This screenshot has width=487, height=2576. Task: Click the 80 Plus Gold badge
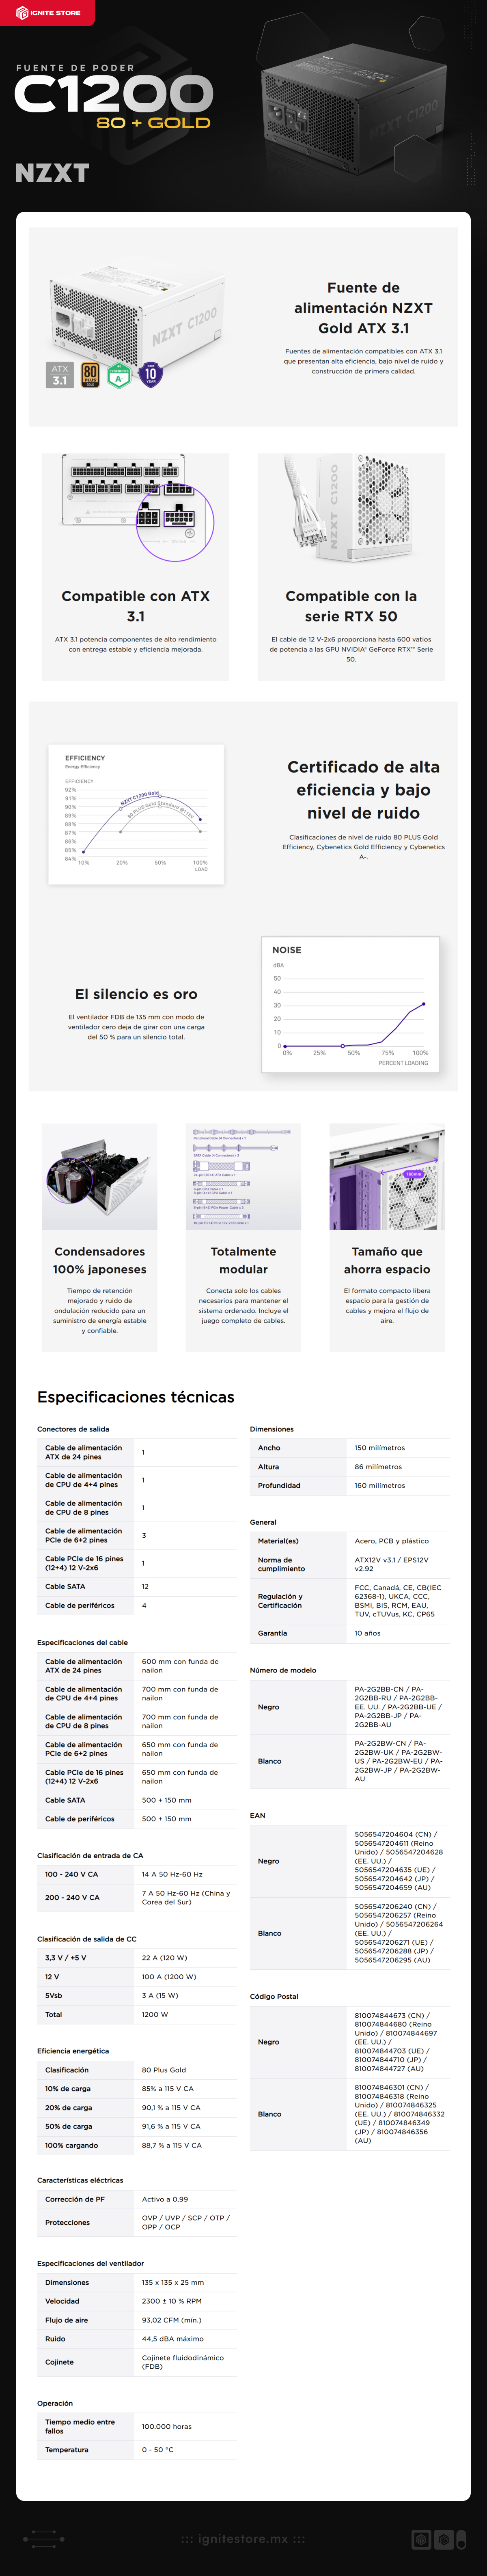(x=90, y=375)
